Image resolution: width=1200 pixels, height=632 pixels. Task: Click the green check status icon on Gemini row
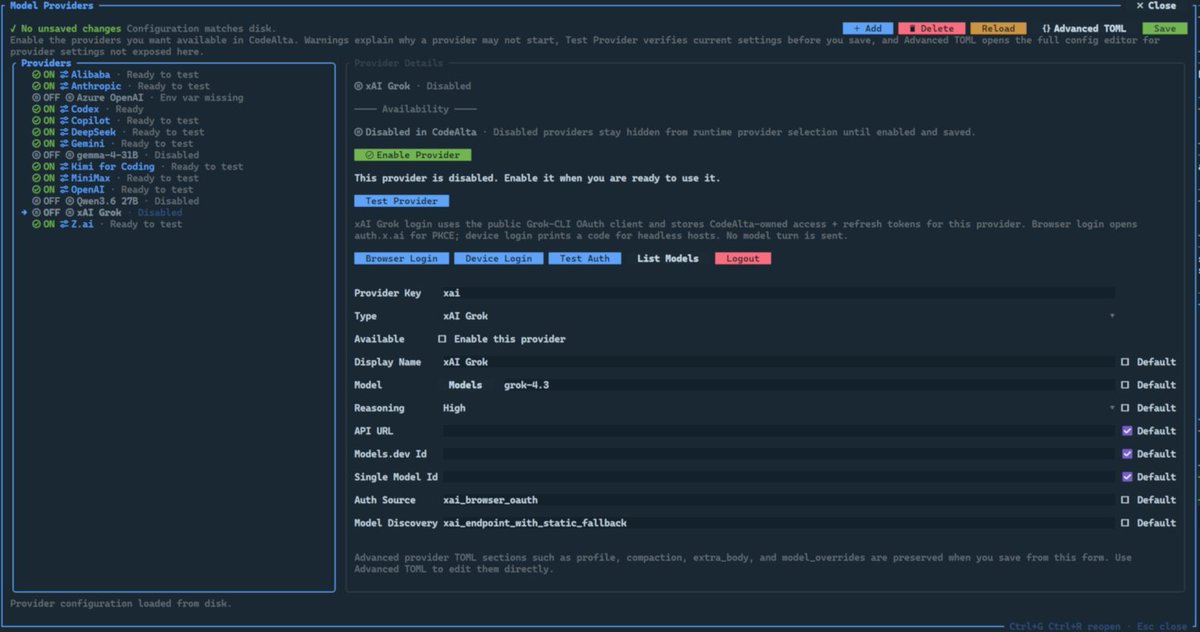pyautogui.click(x=36, y=144)
